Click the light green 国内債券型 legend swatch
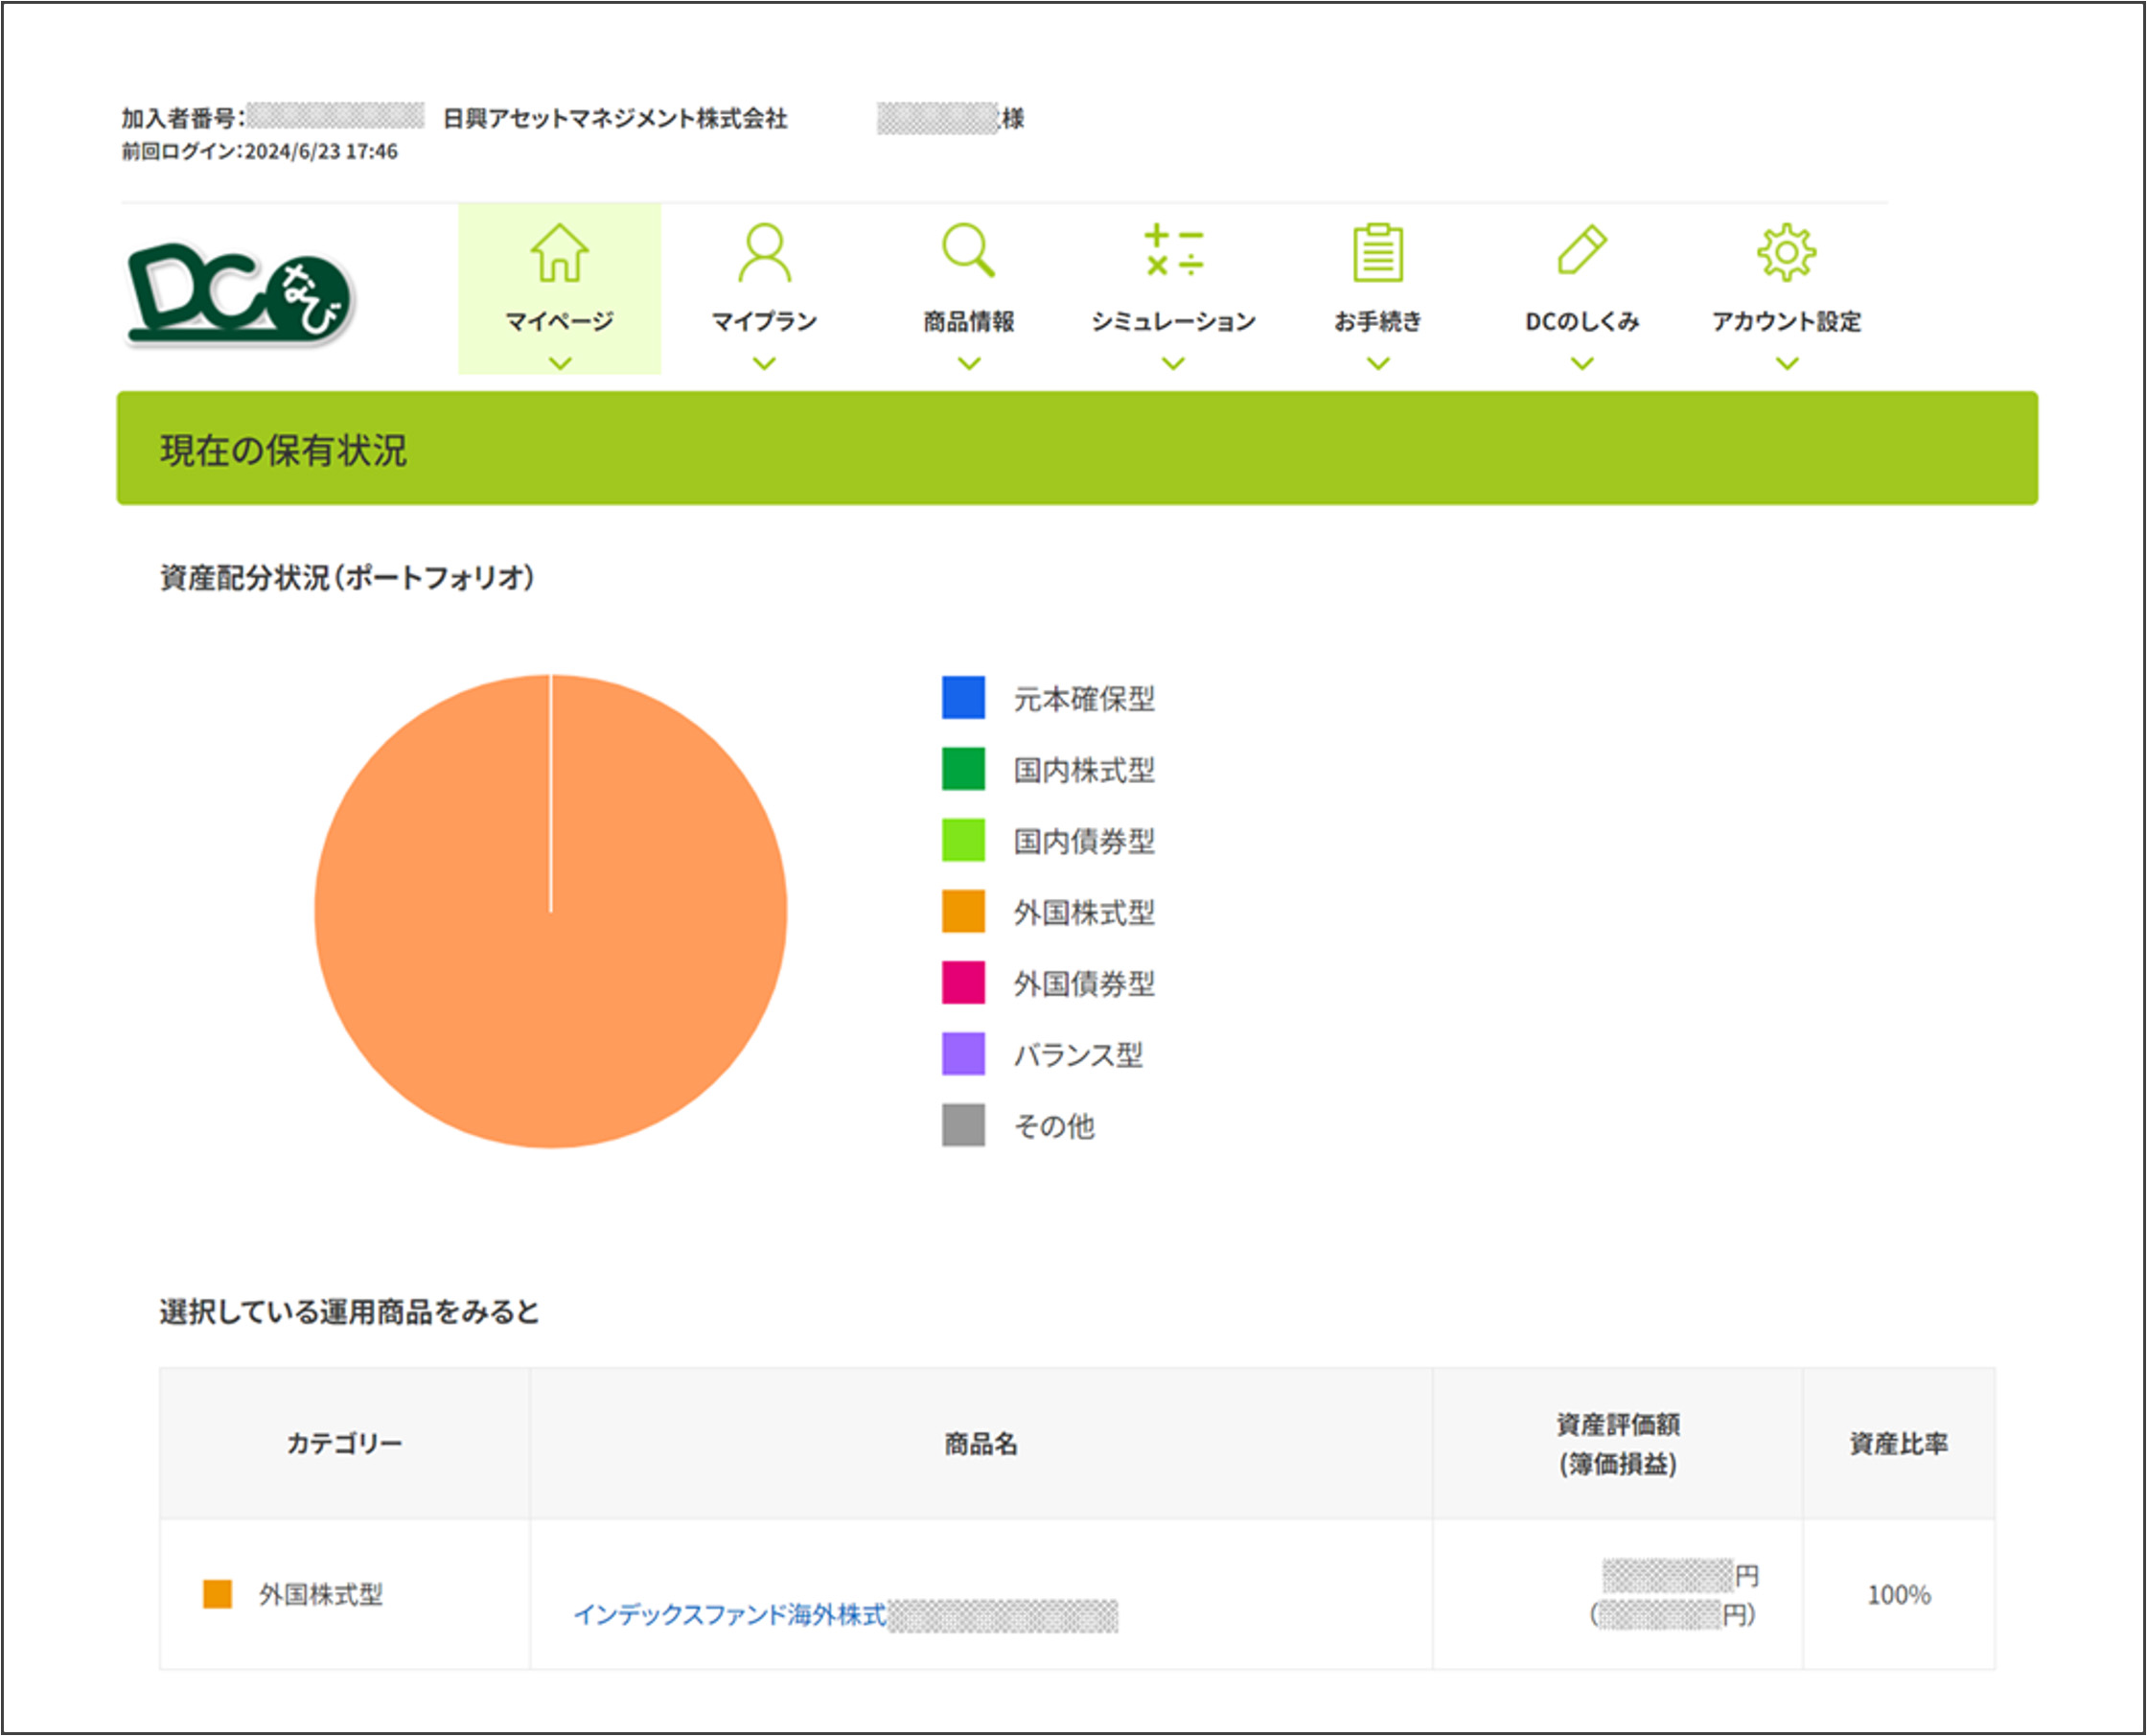The height and width of the screenshot is (1736, 2147). click(963, 840)
